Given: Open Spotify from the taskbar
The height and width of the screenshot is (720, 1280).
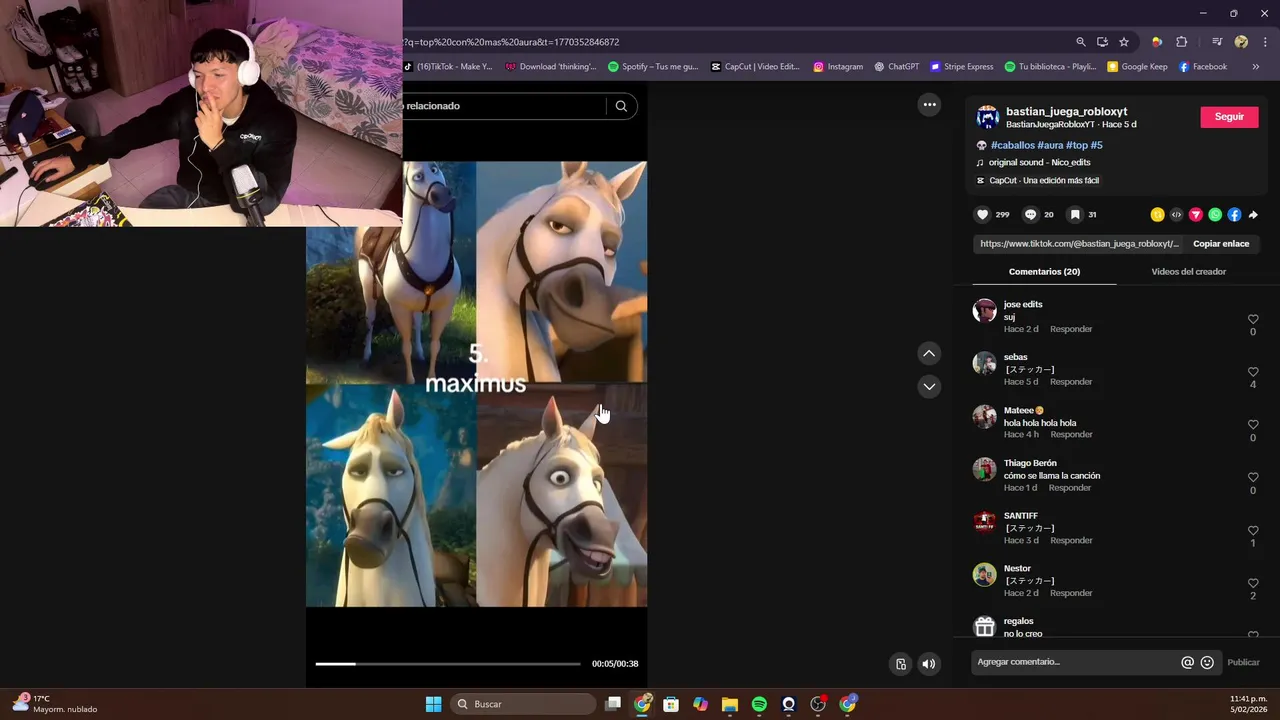Looking at the screenshot, I should [759, 704].
